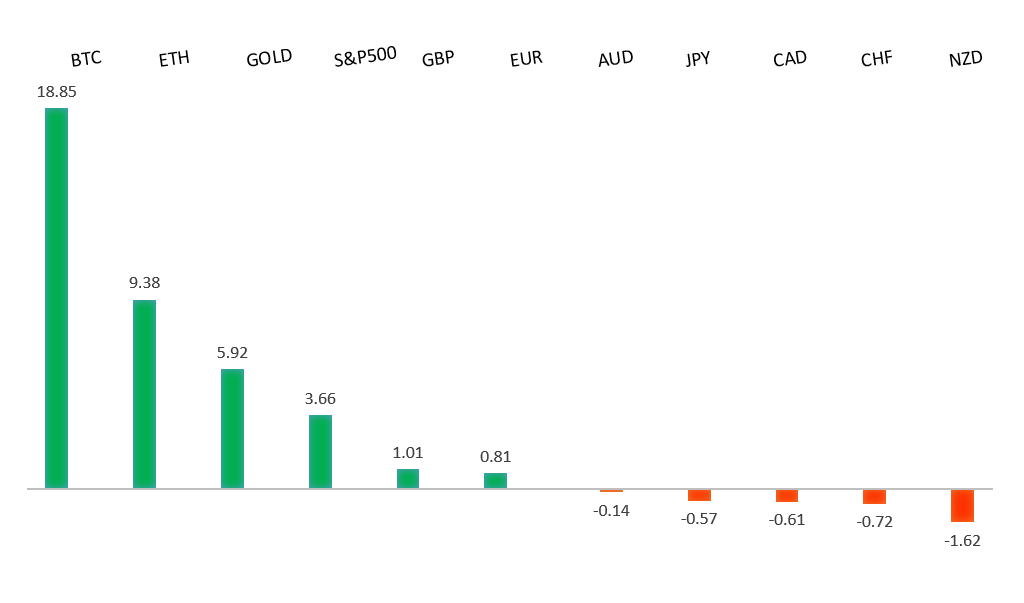Screen dimensions: 1024x603
Task: Select the S&P500 category label
Action: (365, 57)
